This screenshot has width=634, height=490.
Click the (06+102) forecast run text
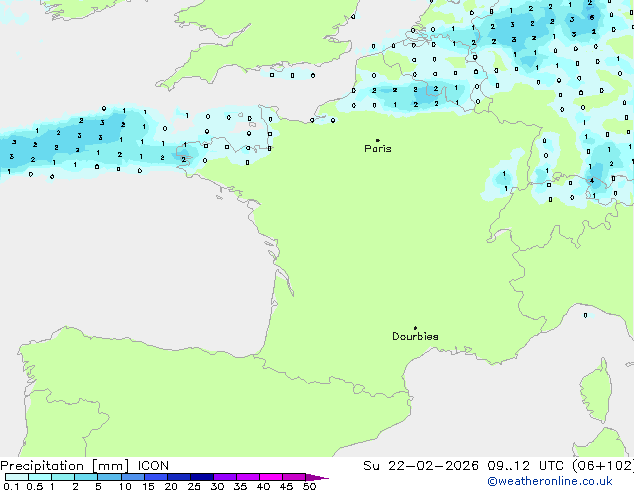click(x=603, y=466)
